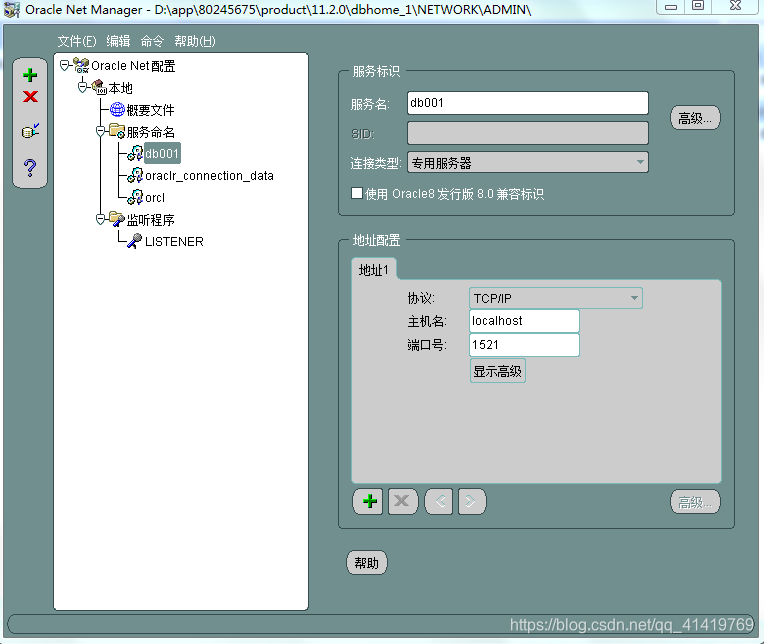
Task: Click the 本地 node icon in tree
Action: pos(99,87)
